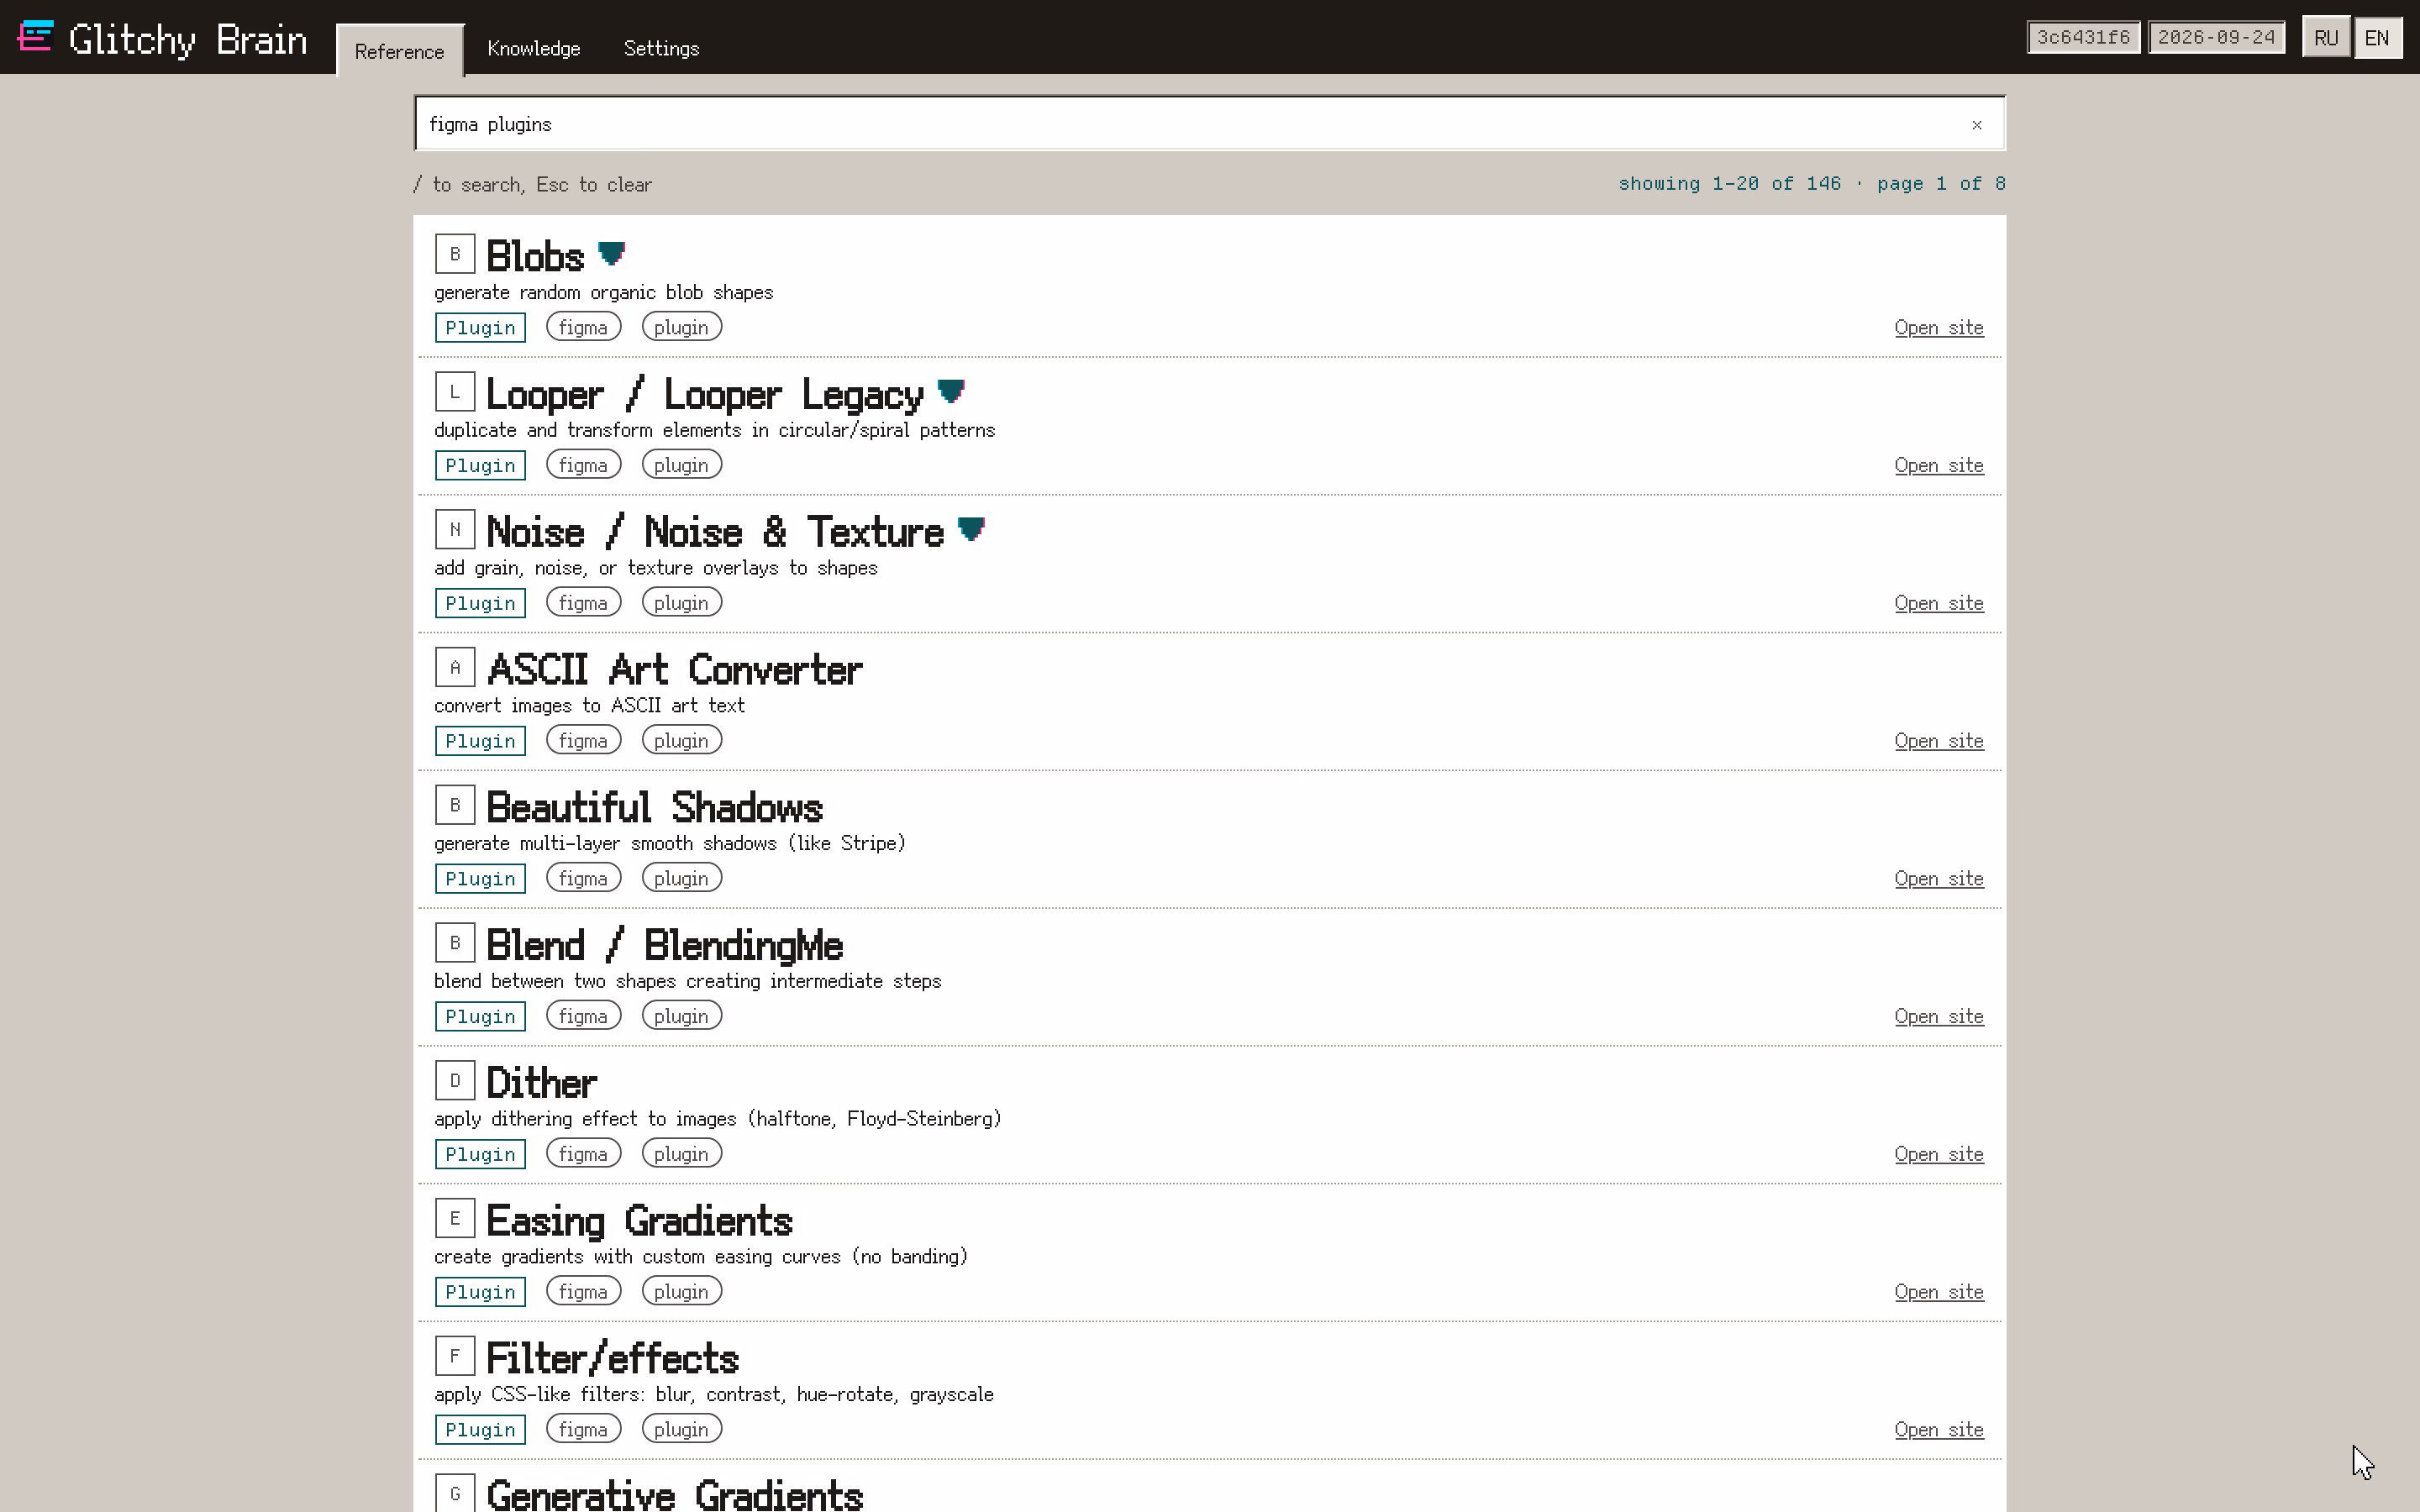Open the Easing Gradients entry title
Screen dimensions: 2420x1512
pyautogui.click(x=639, y=1221)
